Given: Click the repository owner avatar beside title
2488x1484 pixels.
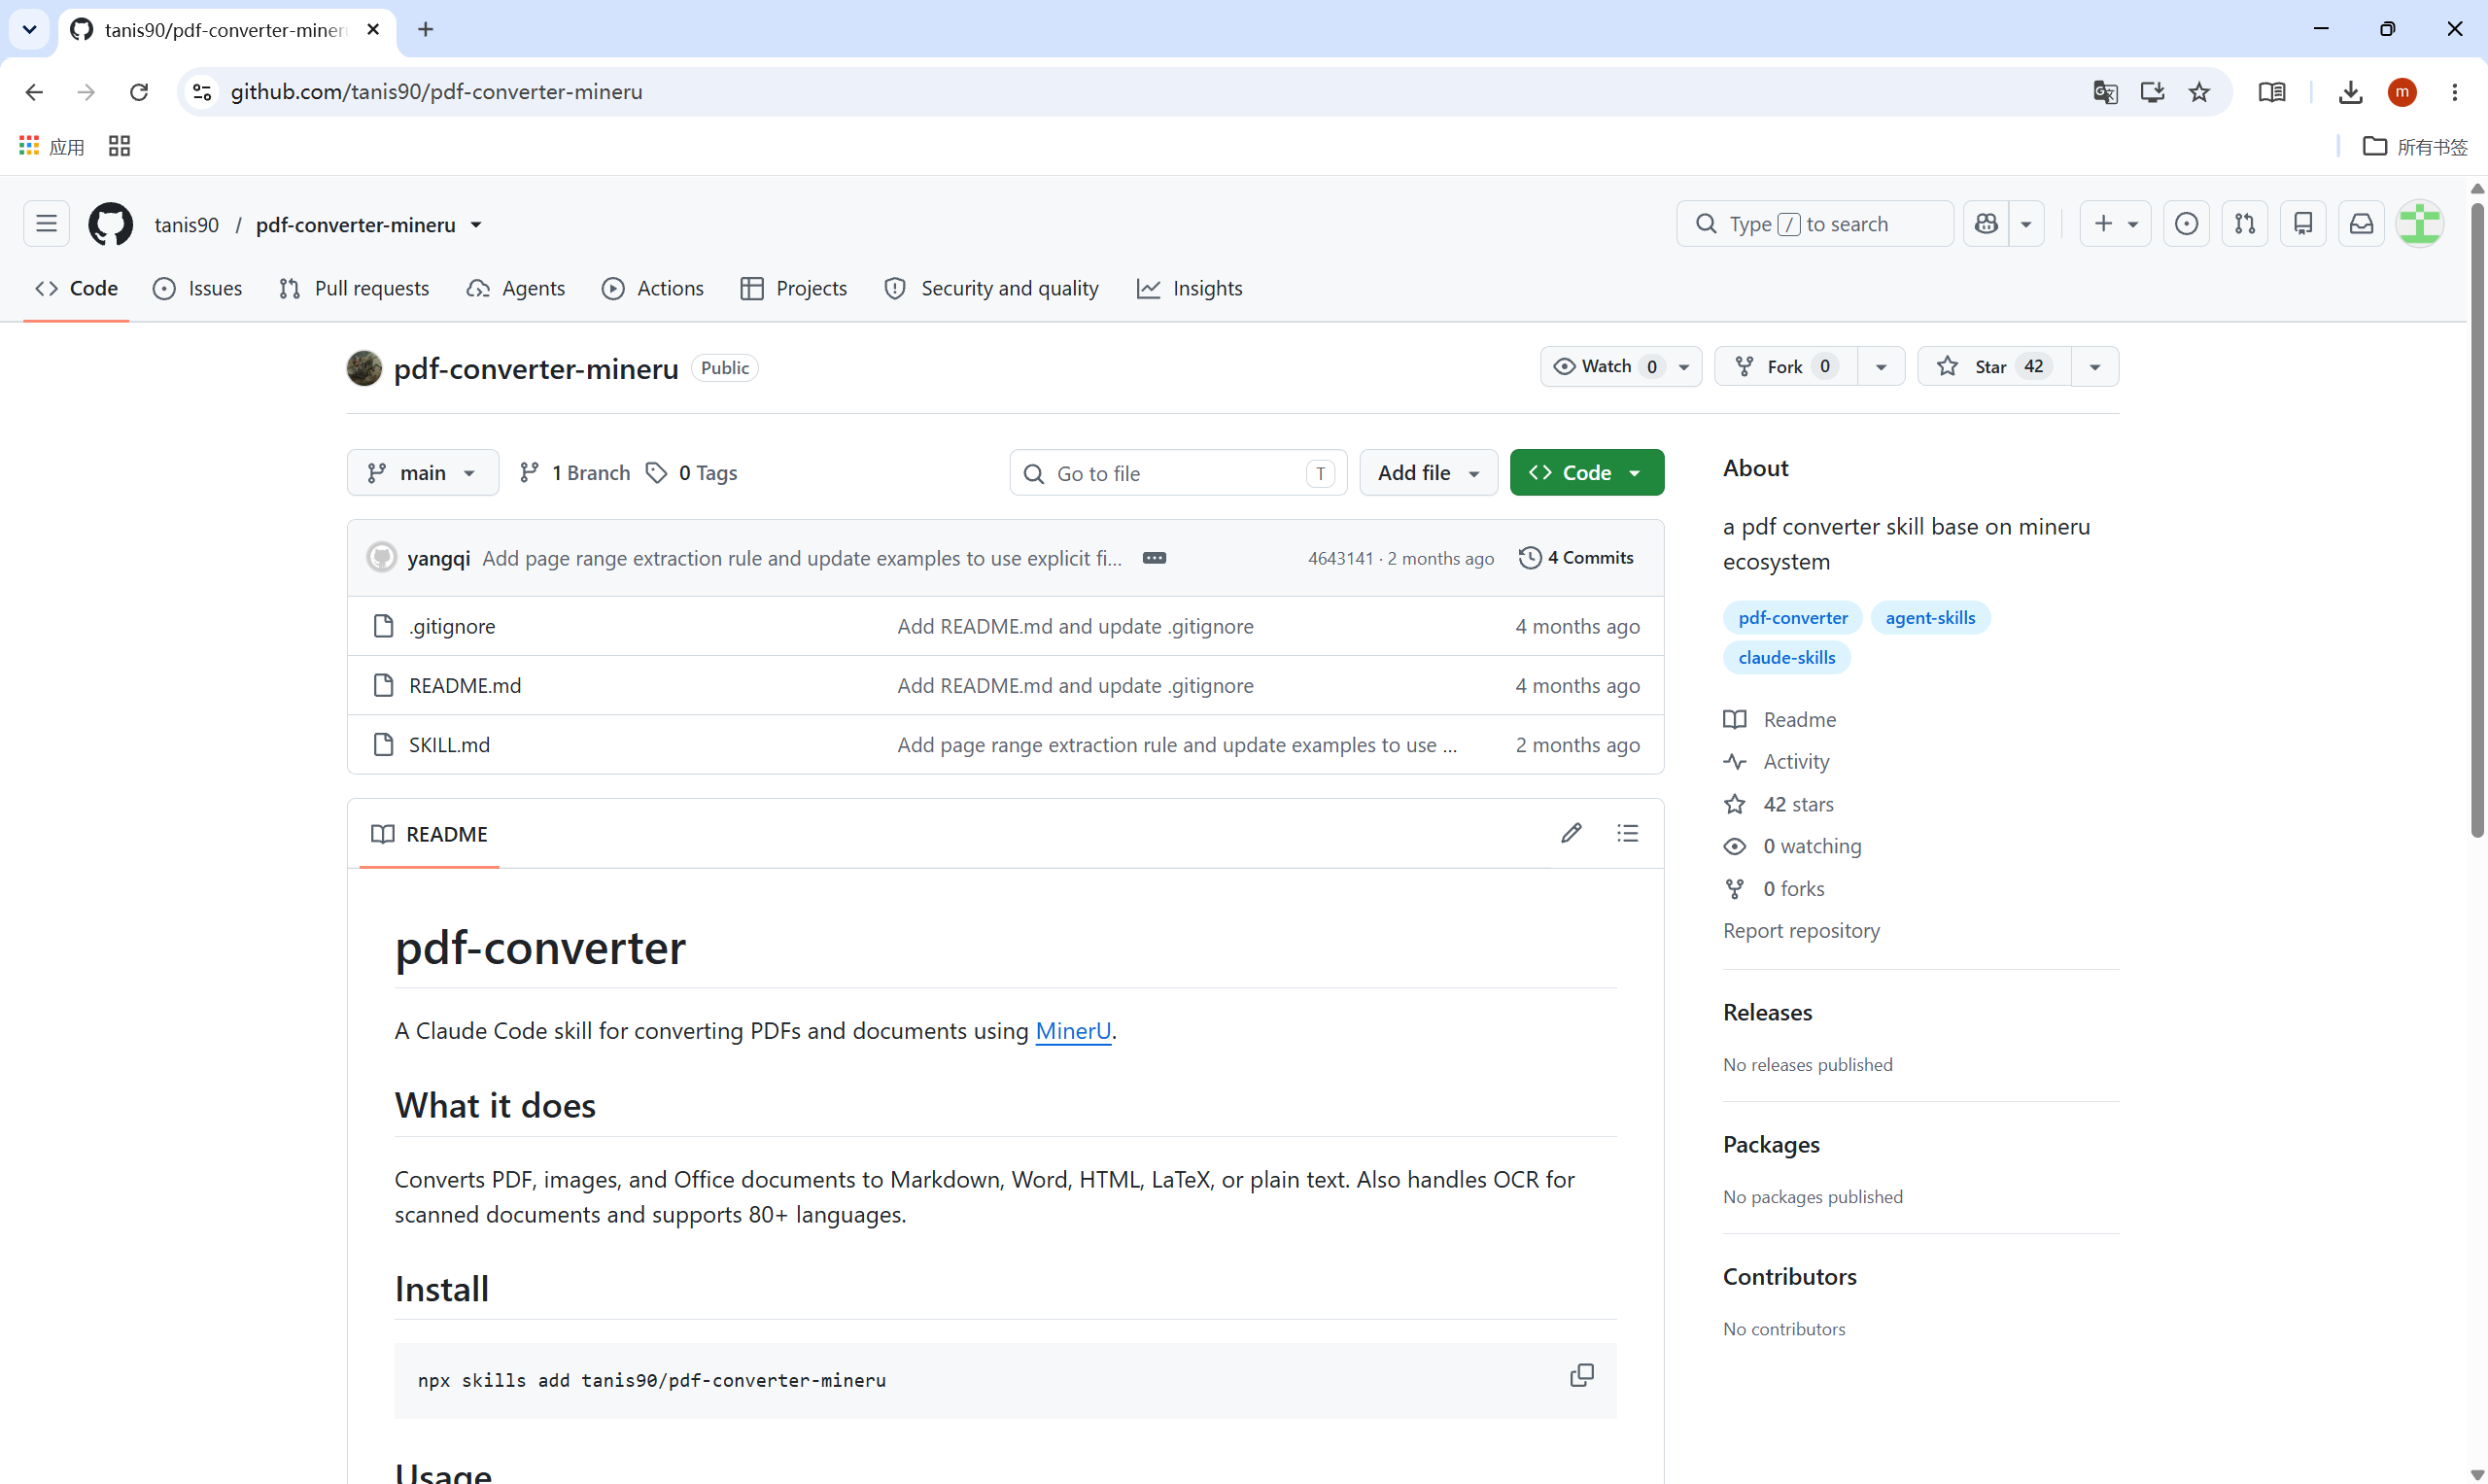Looking at the screenshot, I should click(x=364, y=368).
